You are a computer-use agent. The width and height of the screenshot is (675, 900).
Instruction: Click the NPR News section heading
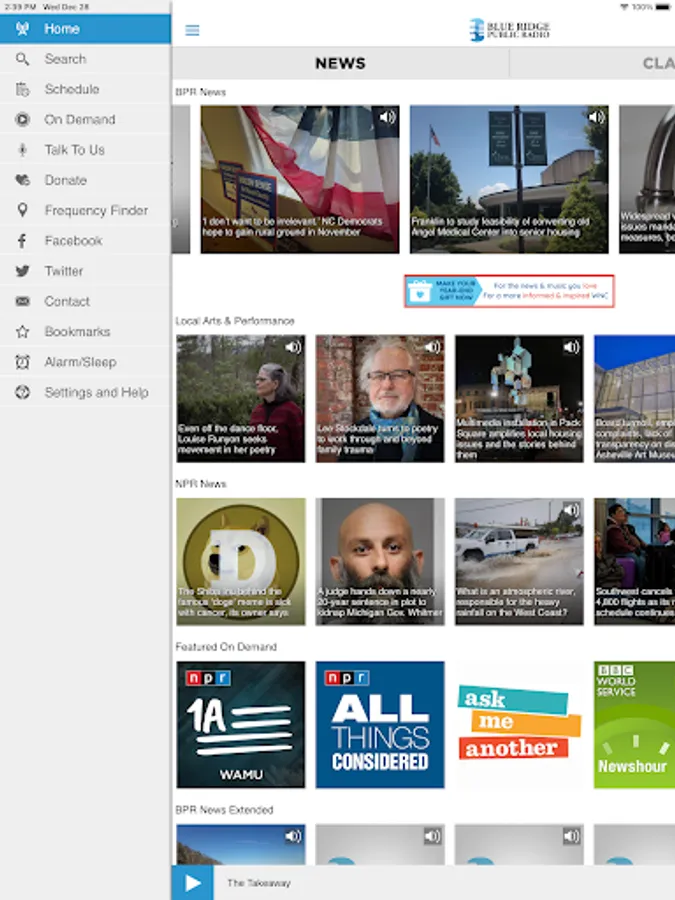200,484
